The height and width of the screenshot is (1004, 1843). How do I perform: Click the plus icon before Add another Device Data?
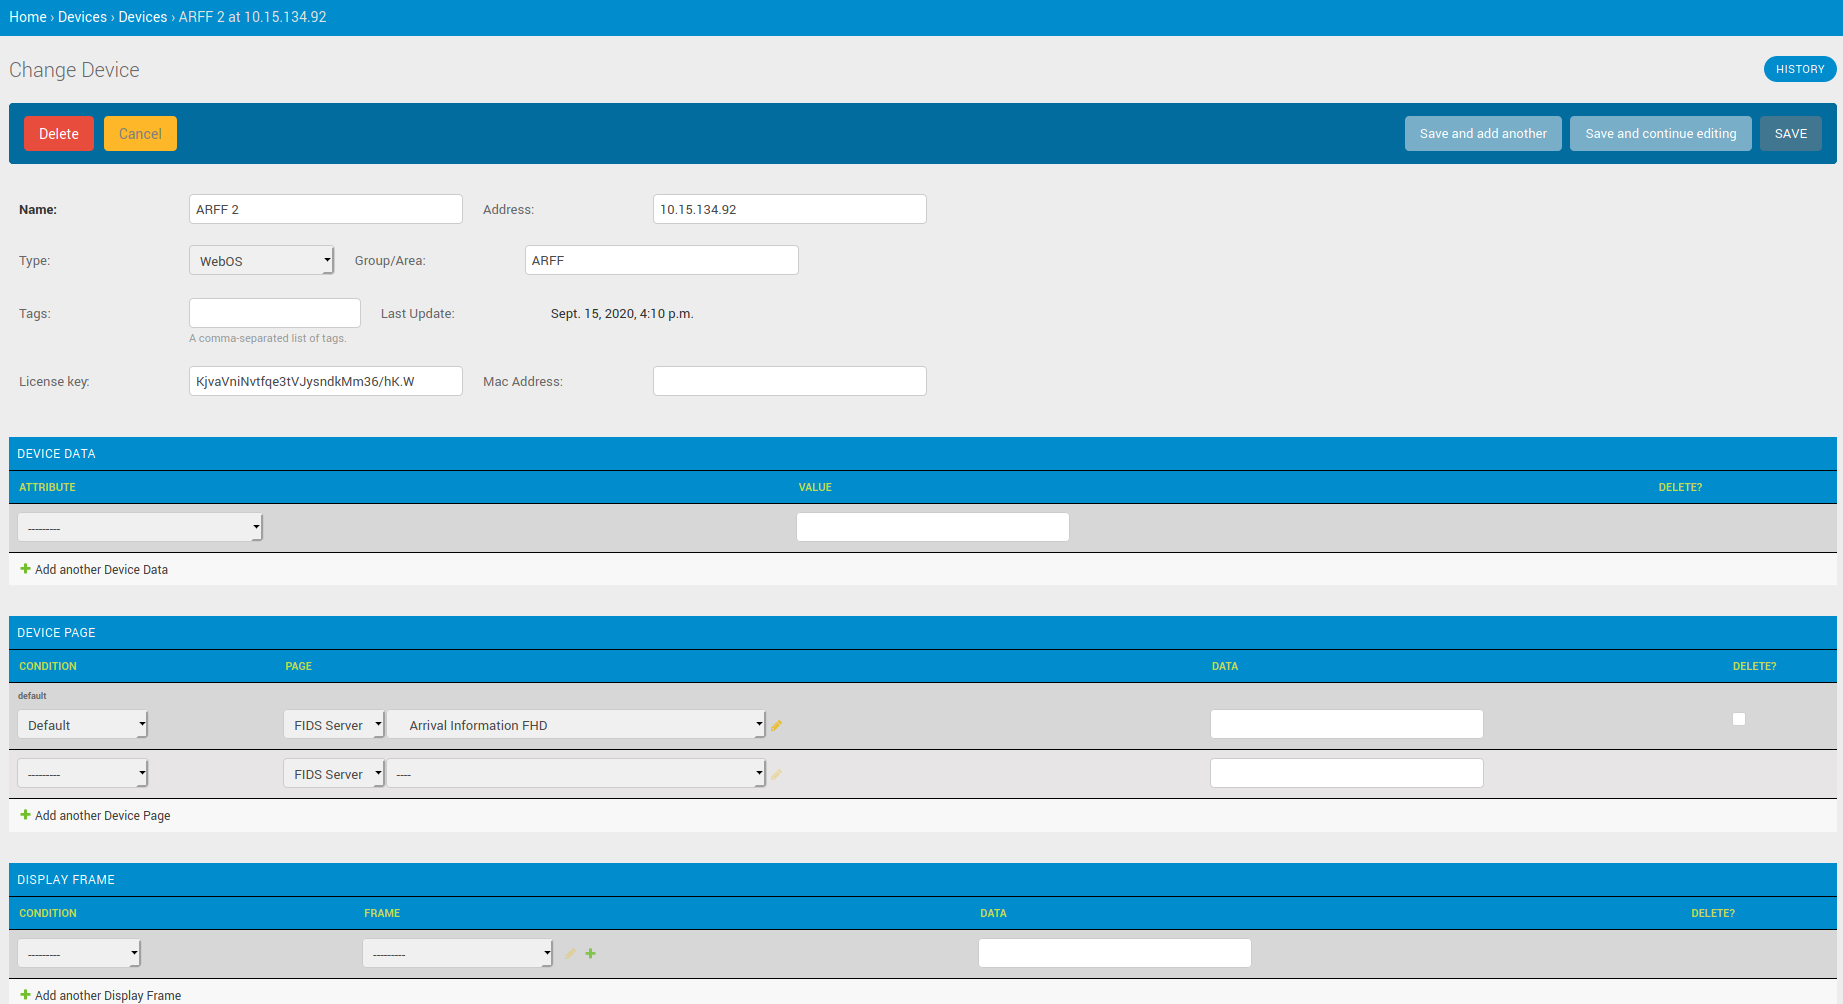coord(25,569)
